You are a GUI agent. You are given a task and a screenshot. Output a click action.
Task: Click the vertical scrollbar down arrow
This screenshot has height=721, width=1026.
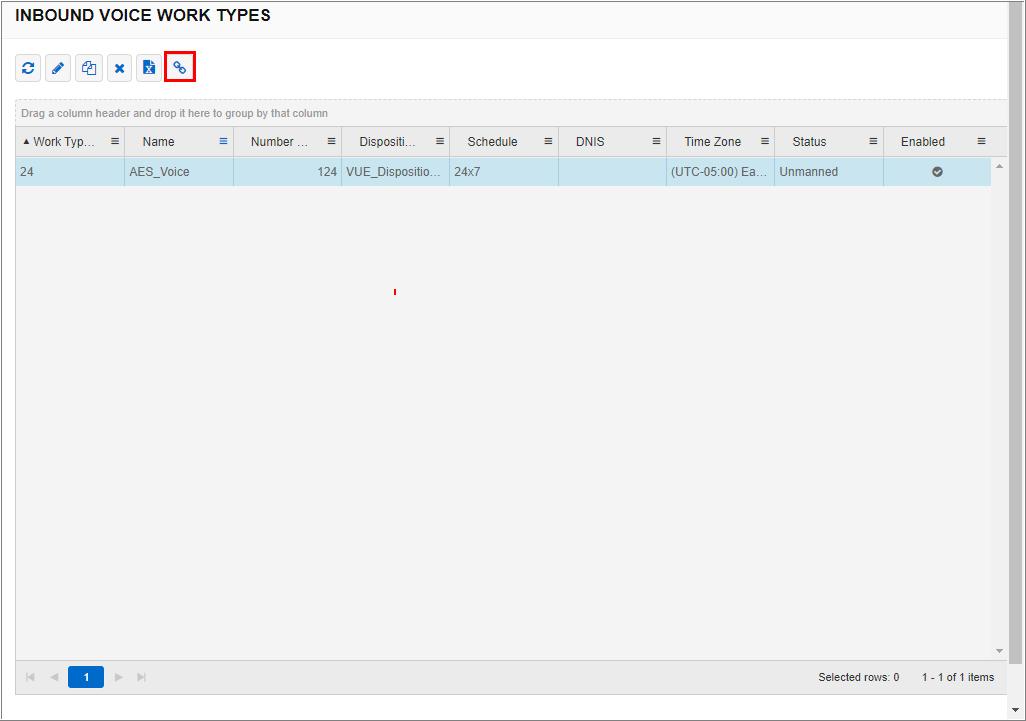(x=1000, y=652)
